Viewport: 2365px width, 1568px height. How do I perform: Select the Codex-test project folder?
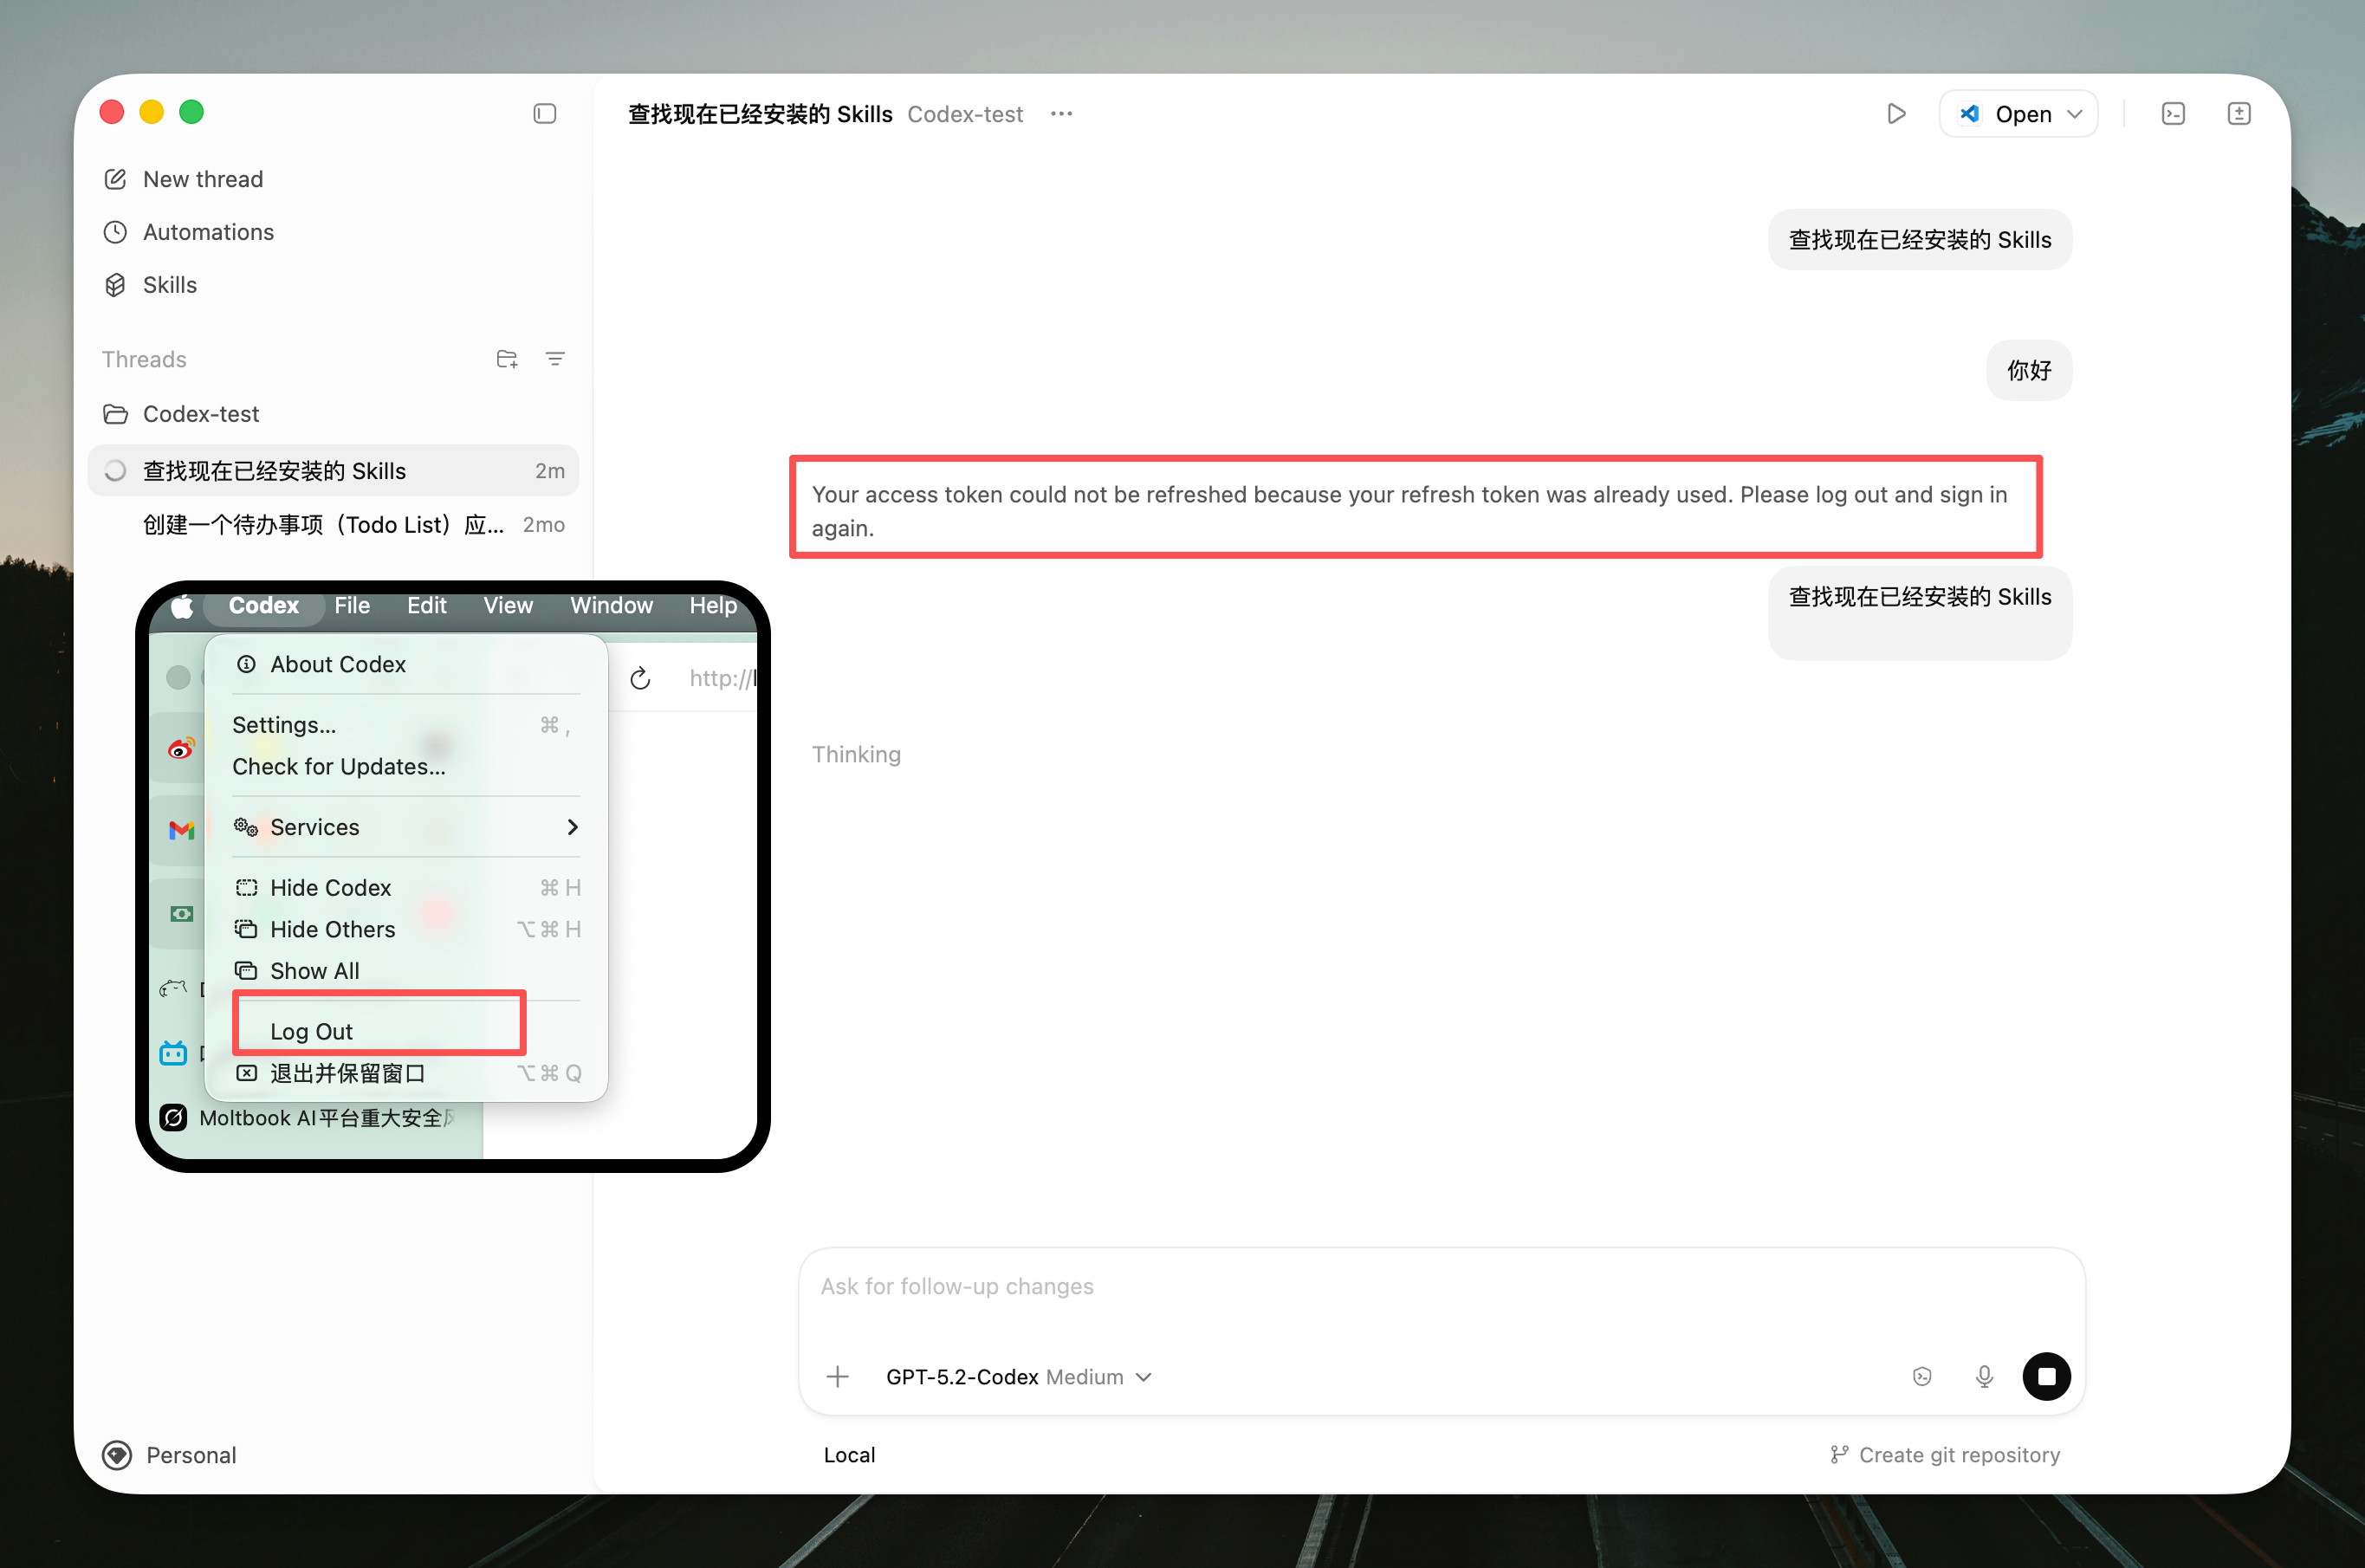200,414
